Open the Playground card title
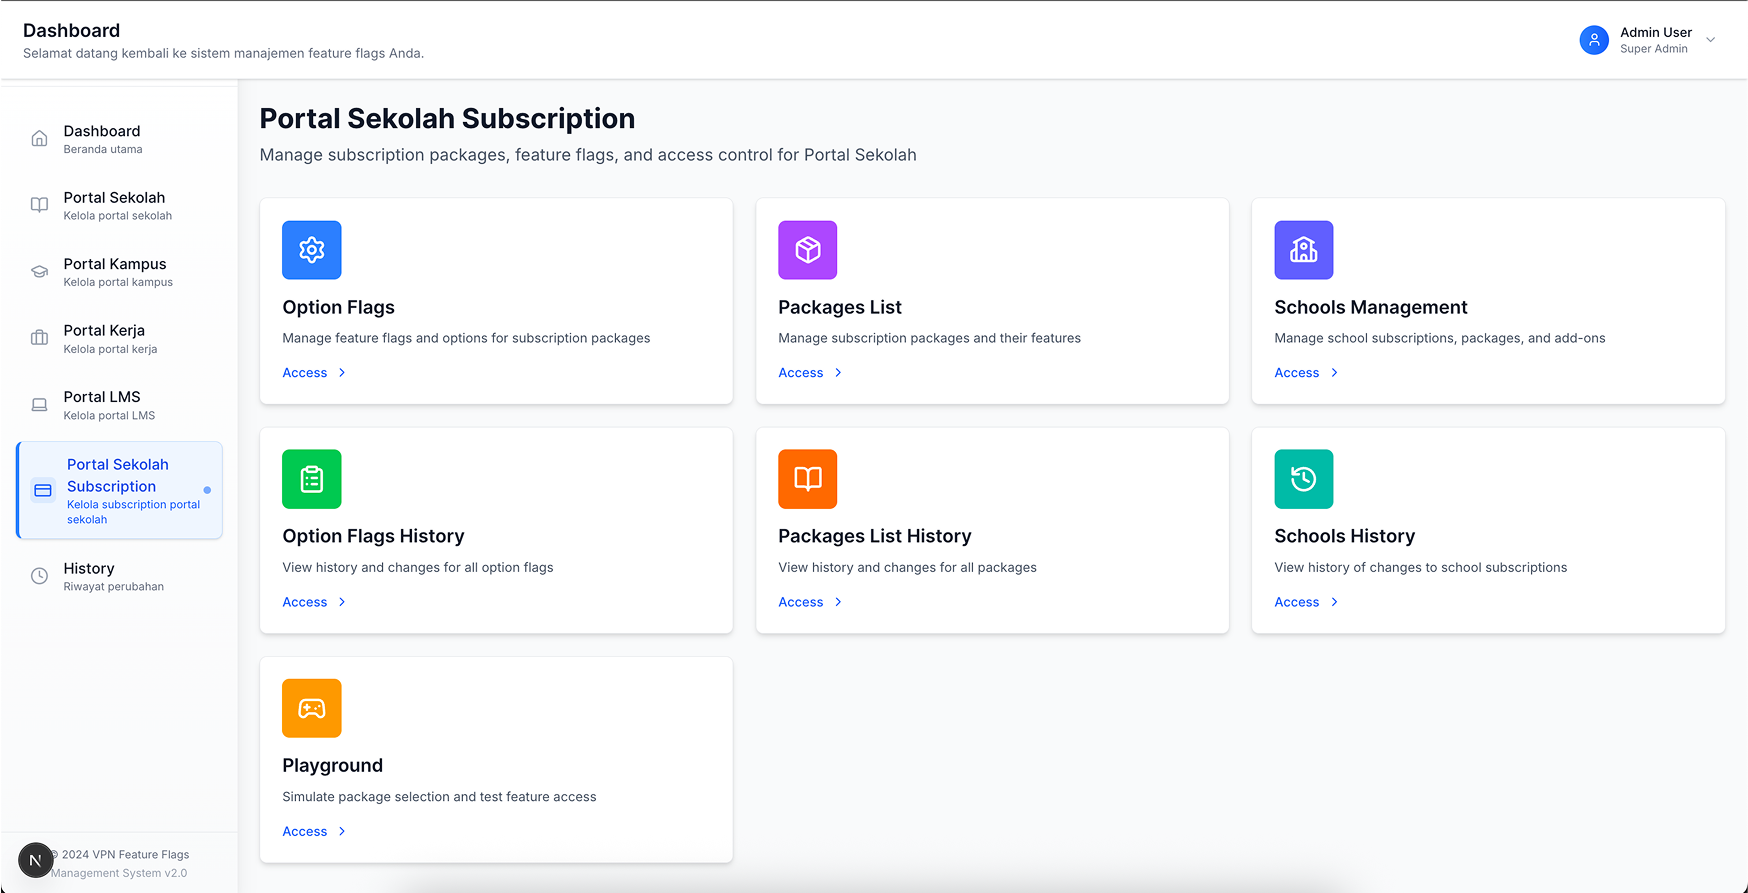Screen dimensions: 1748x893 (x=332, y=765)
